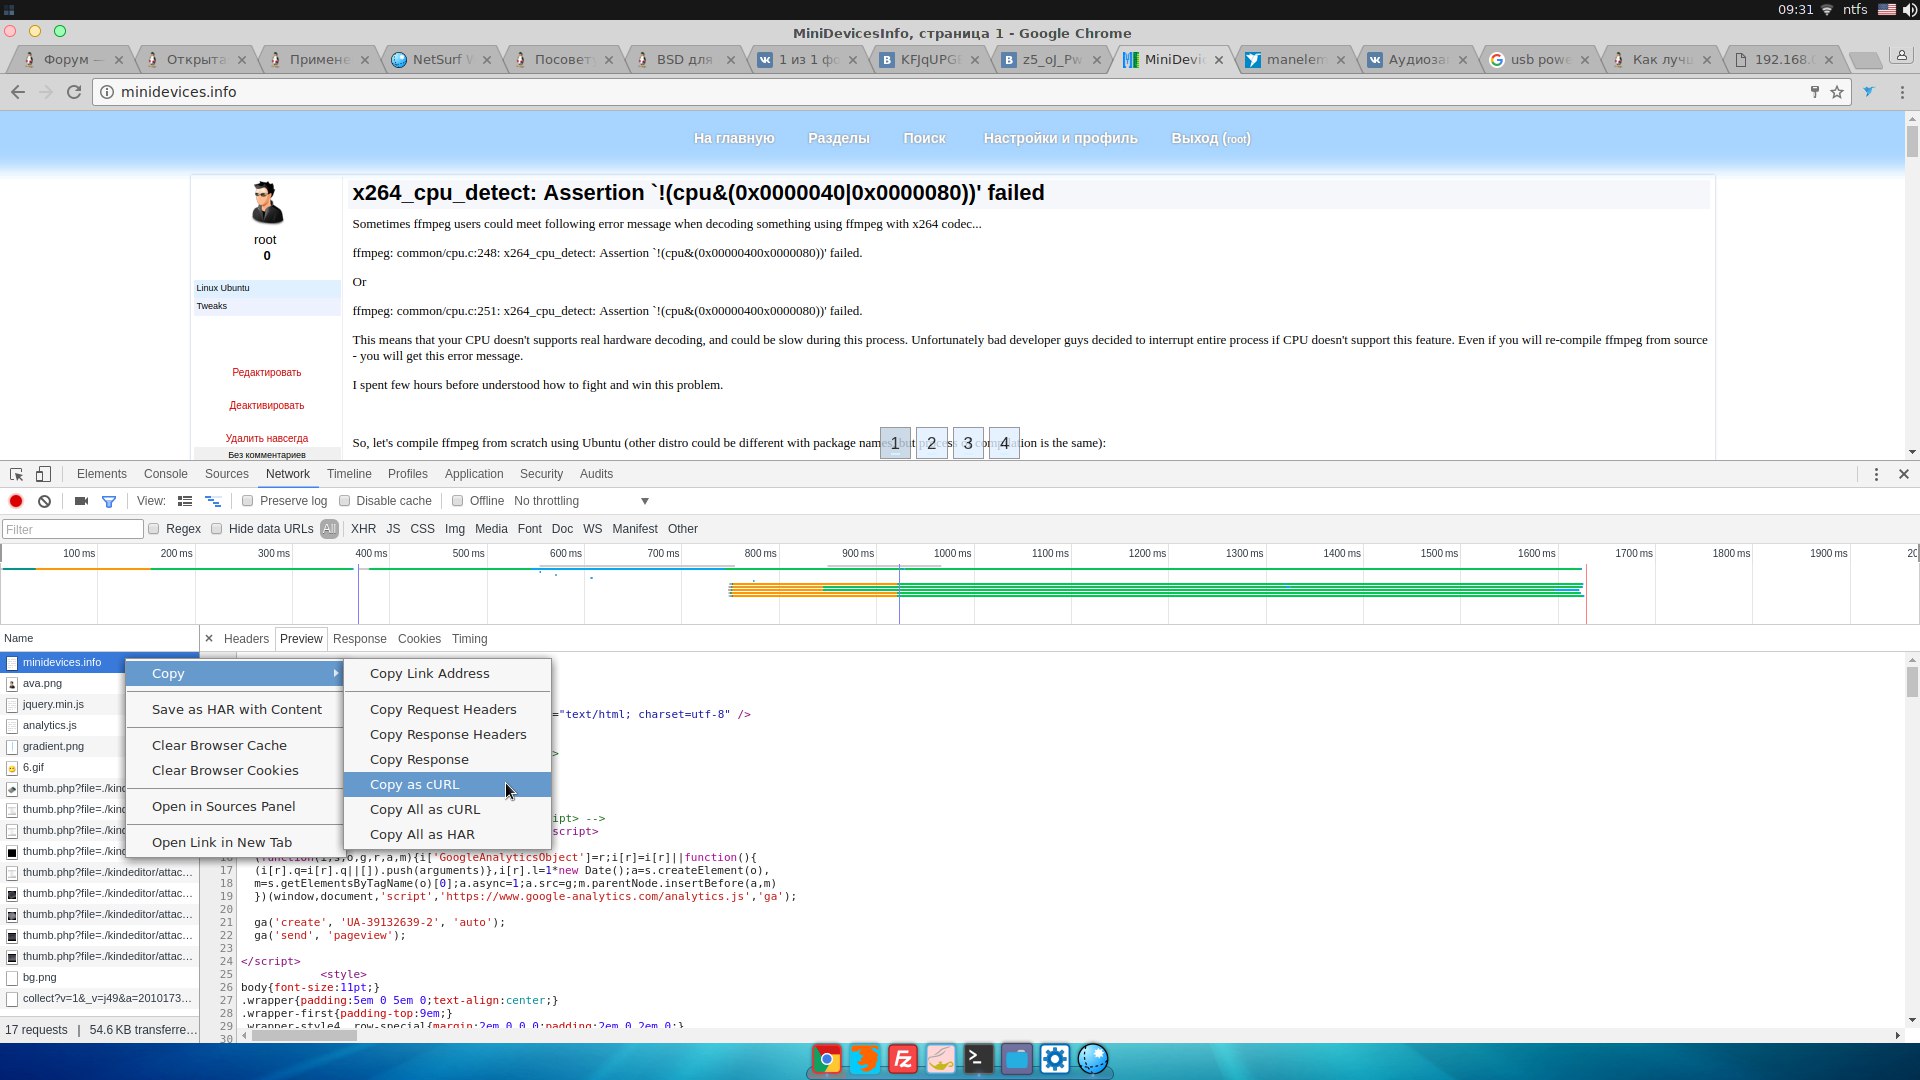The height and width of the screenshot is (1080, 1920).
Task: Filter requests by CSS type
Action: pyautogui.click(x=423, y=529)
